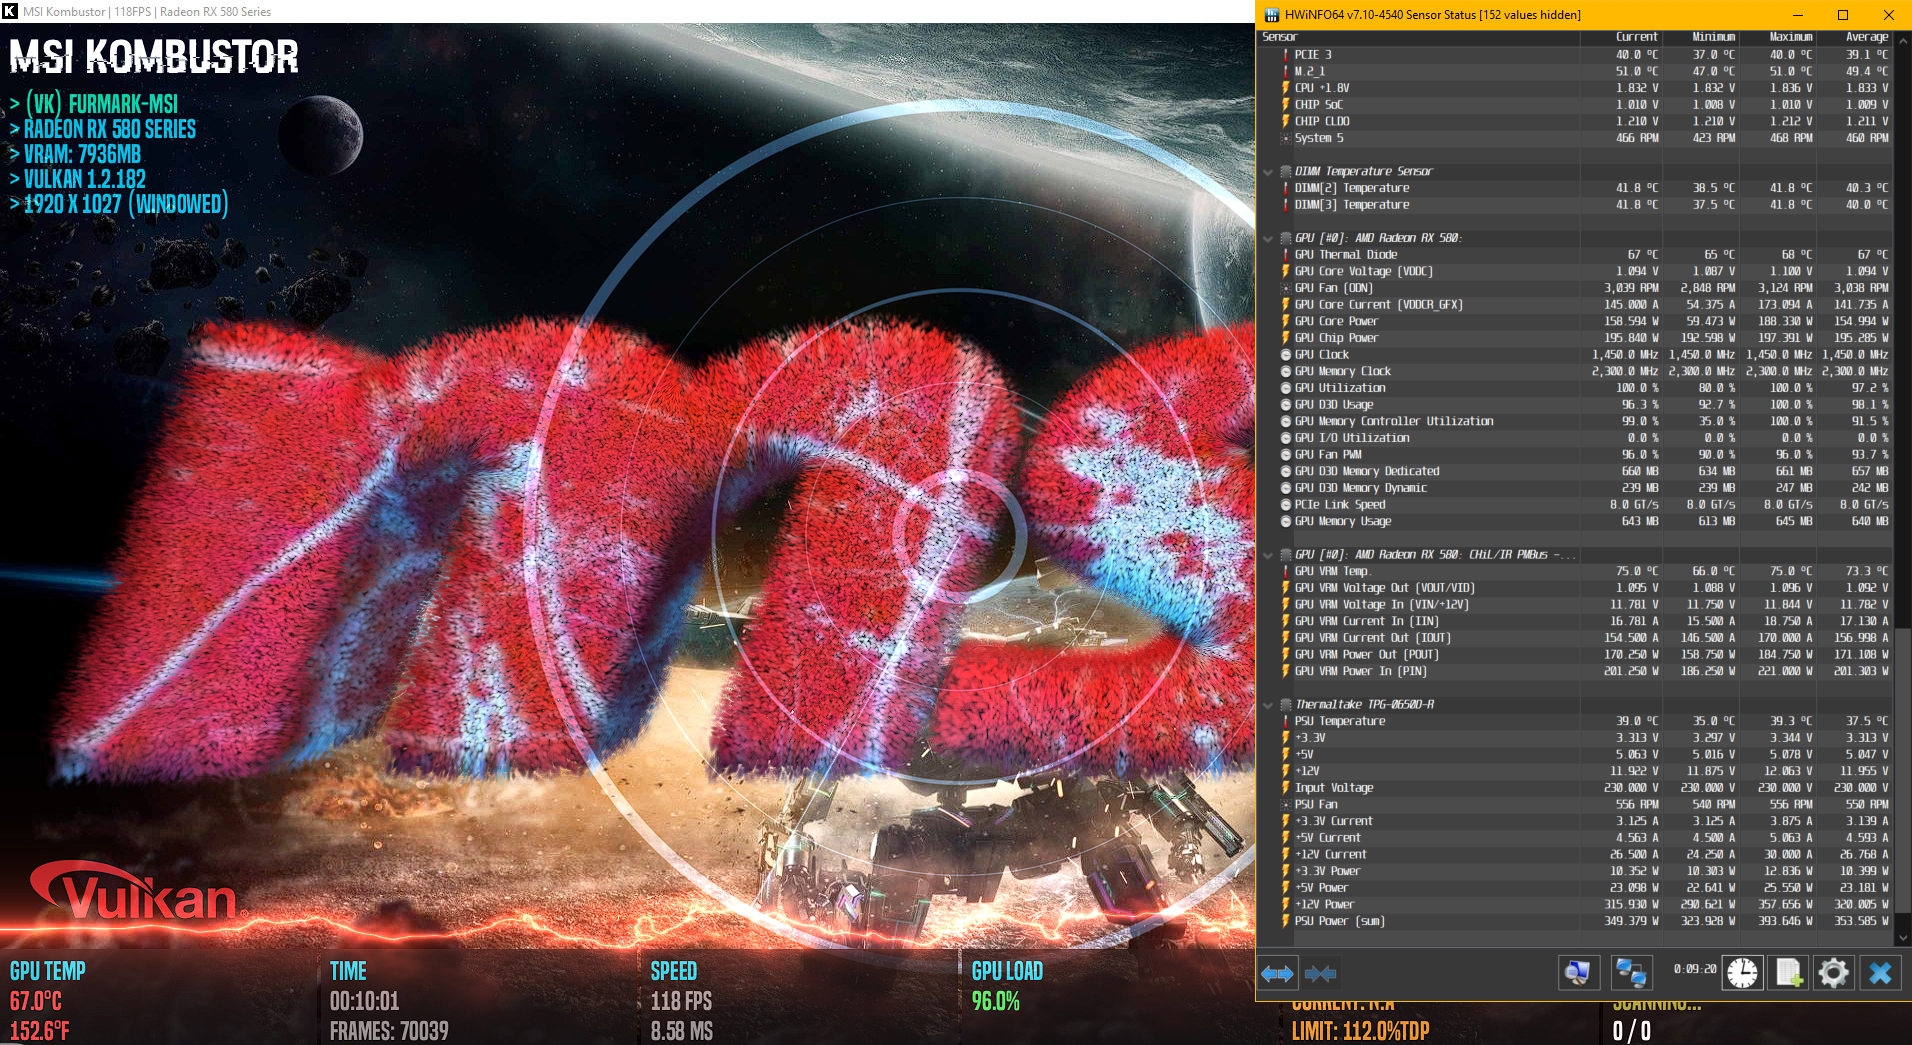Click thermometer icon beside GPU VRM Temp
The width and height of the screenshot is (1912, 1045).
point(1286,571)
